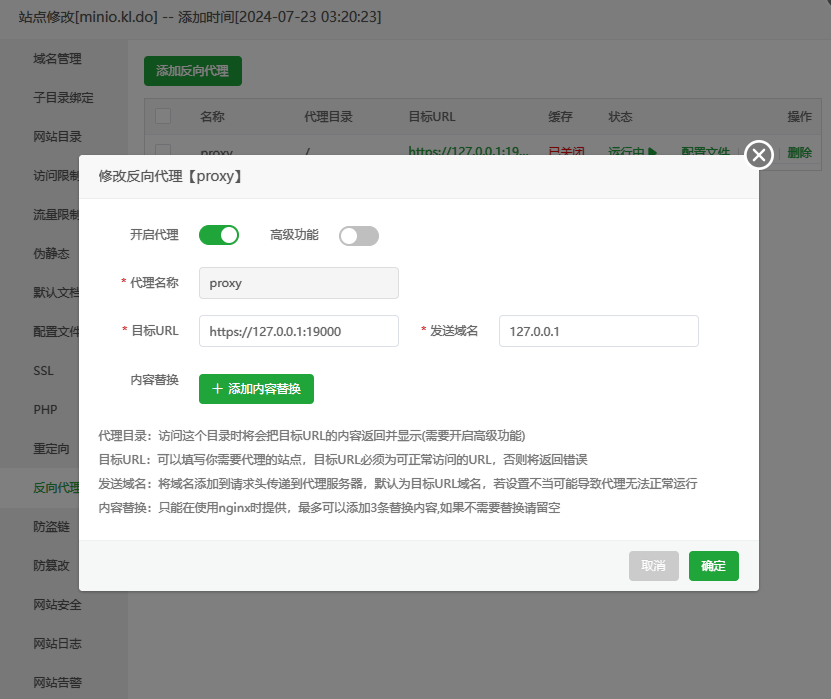Switch to the PHP configuration section
831x699 pixels.
44,409
